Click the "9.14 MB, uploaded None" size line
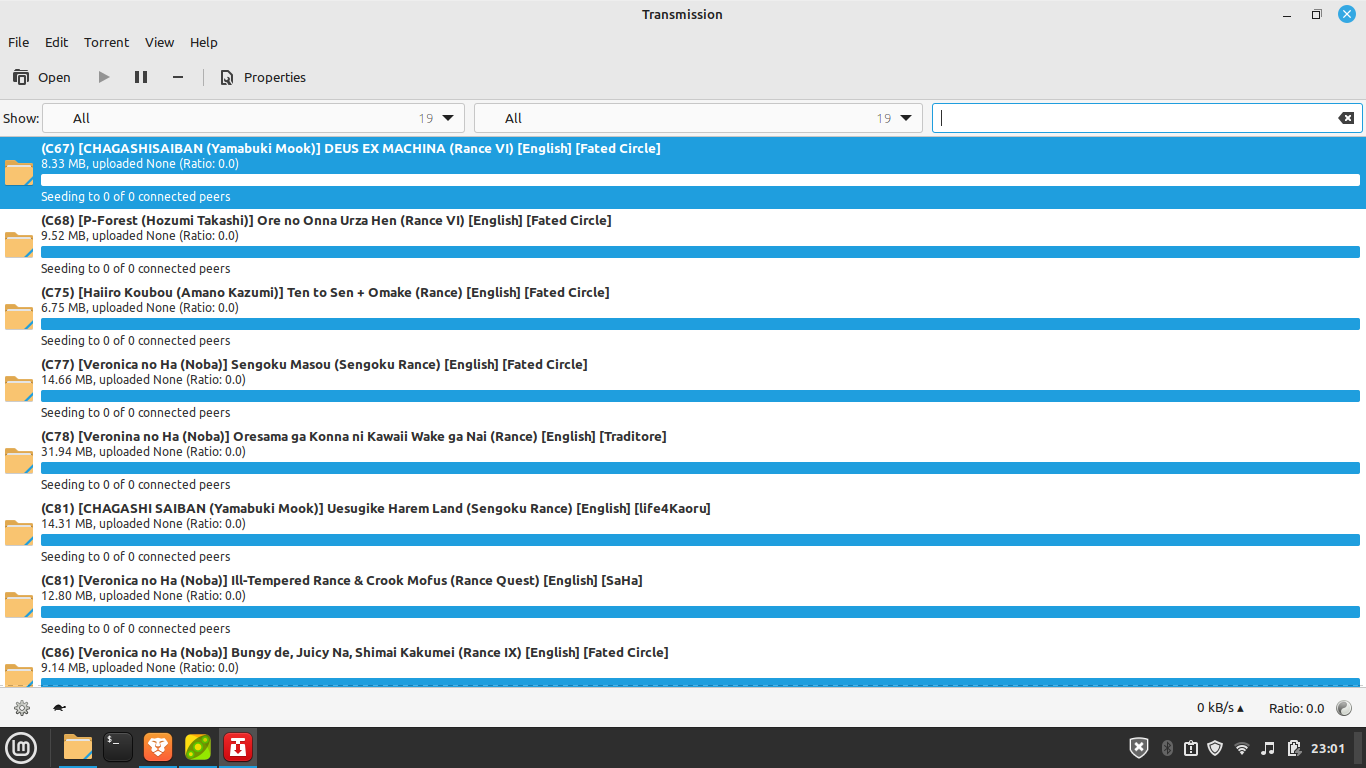This screenshot has height=768, width=1366. pyautogui.click(x=140, y=668)
